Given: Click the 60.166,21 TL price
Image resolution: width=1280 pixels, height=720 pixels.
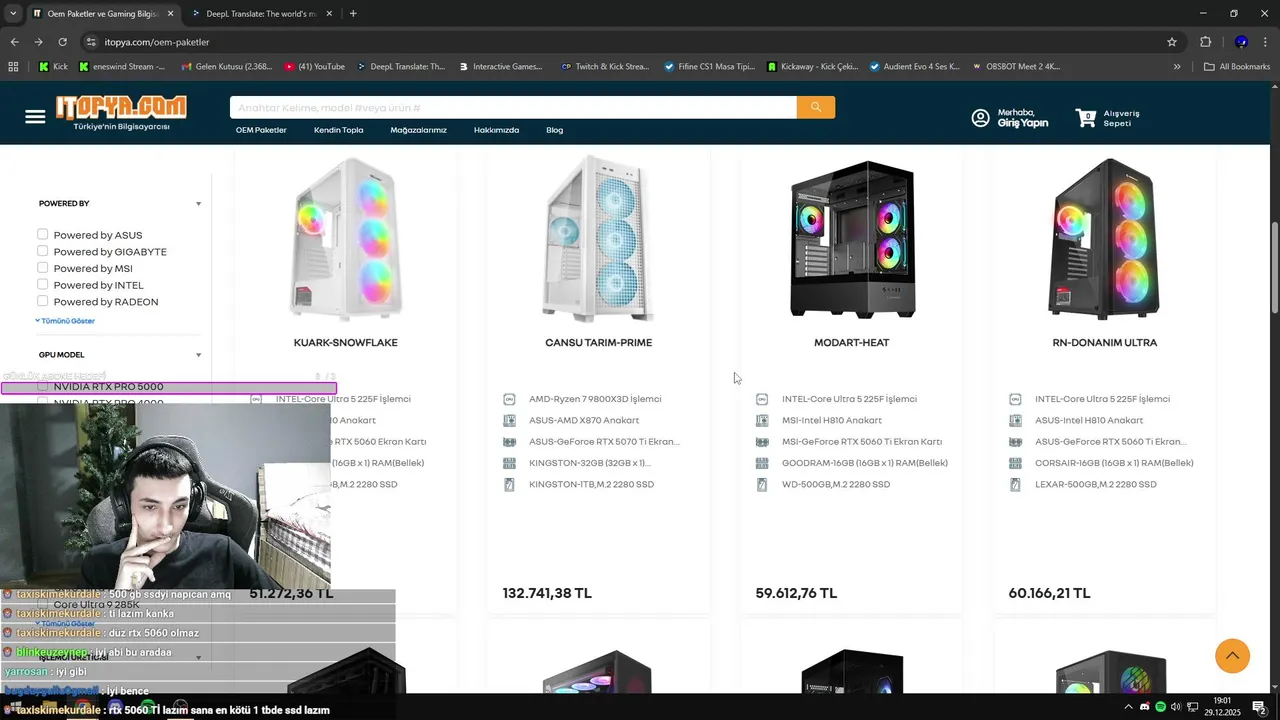Looking at the screenshot, I should tap(1049, 593).
